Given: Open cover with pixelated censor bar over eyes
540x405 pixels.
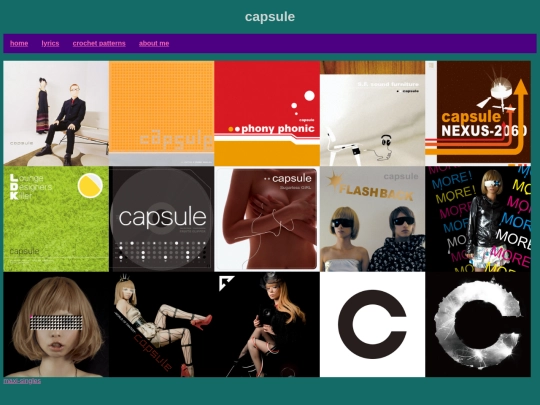Looking at the screenshot, I should click(56, 324).
